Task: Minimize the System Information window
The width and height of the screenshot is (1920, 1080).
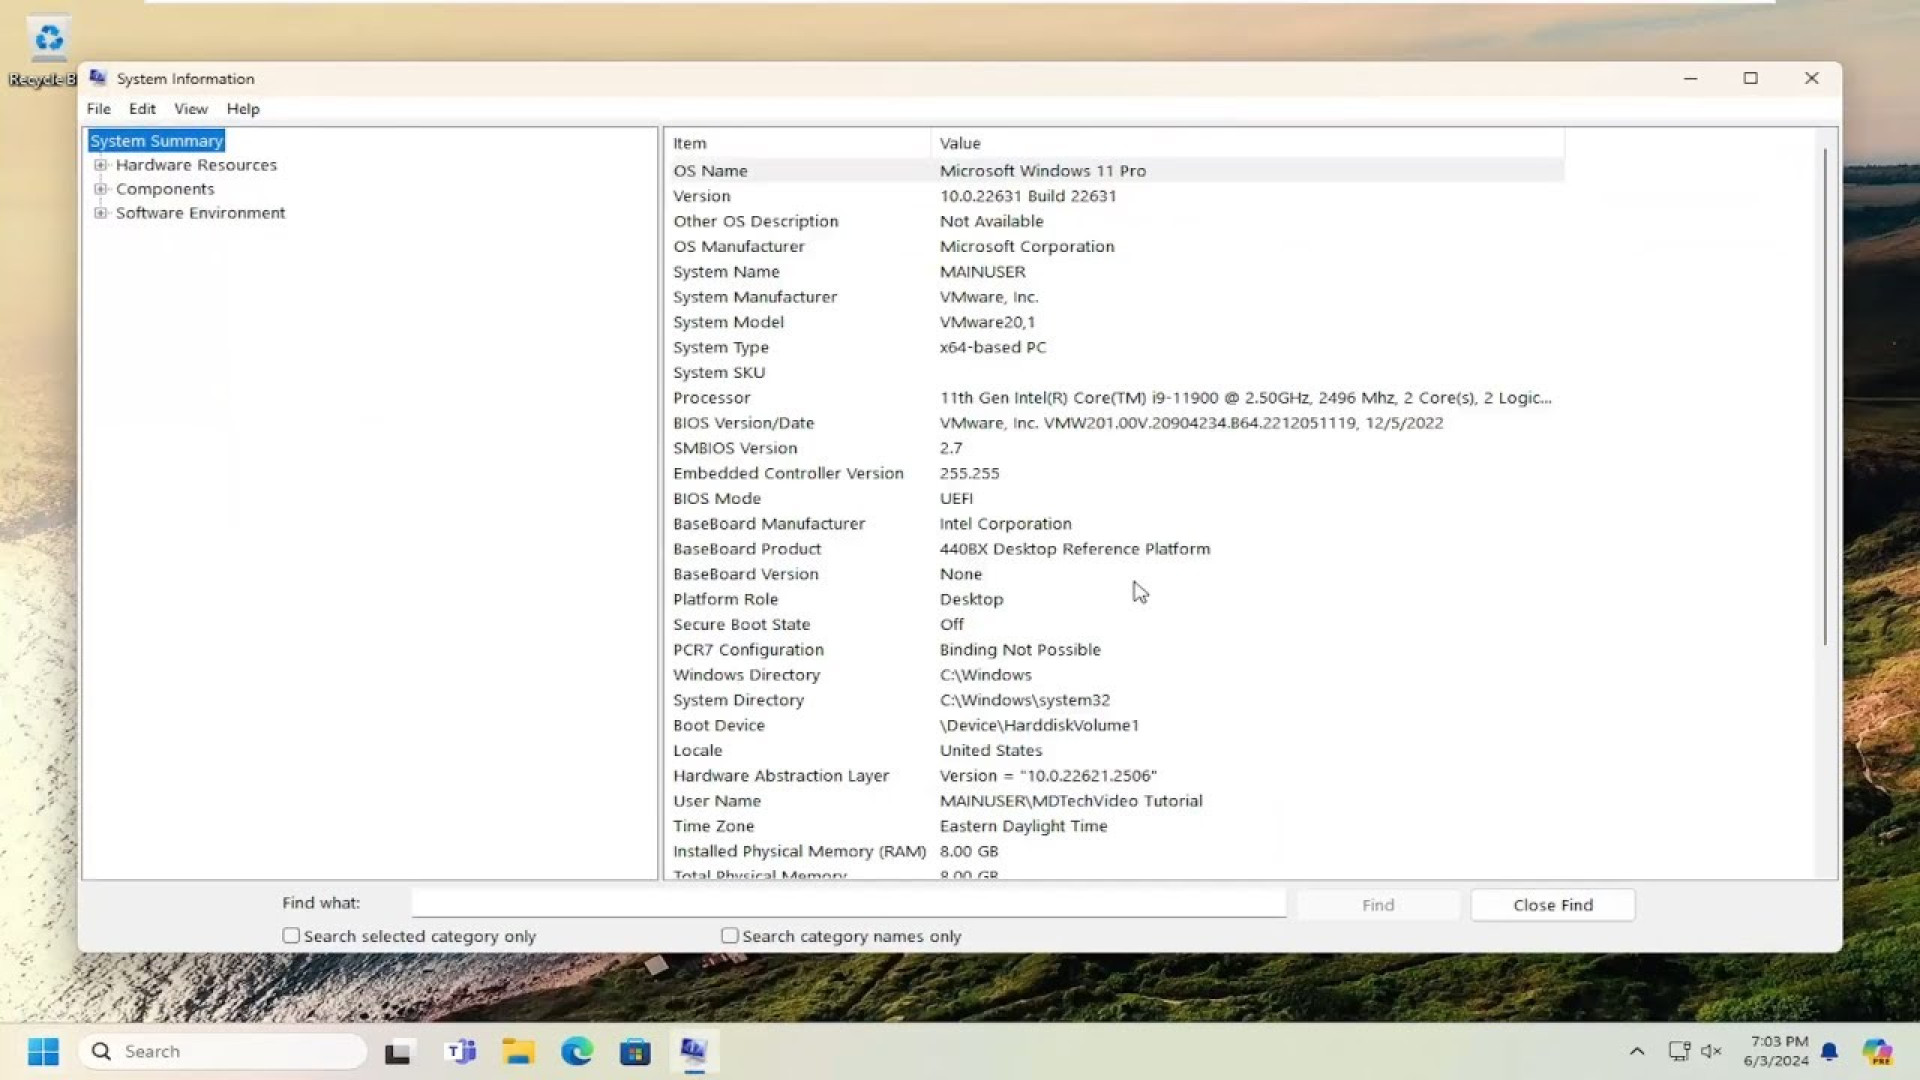Action: [1690, 78]
